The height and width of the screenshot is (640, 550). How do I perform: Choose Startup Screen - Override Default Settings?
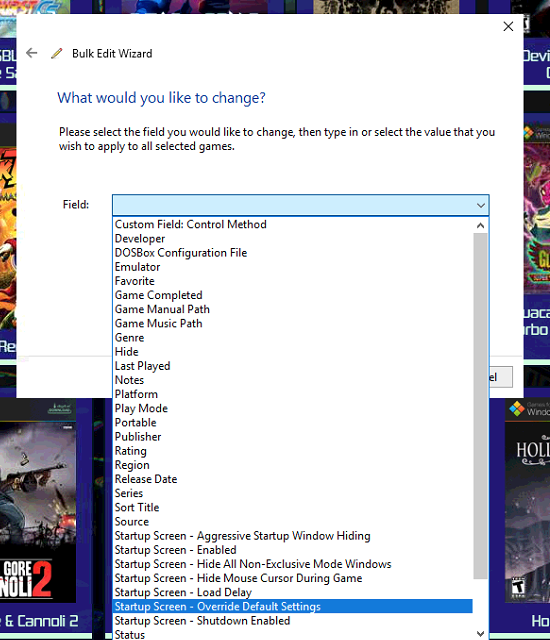click(x=293, y=607)
